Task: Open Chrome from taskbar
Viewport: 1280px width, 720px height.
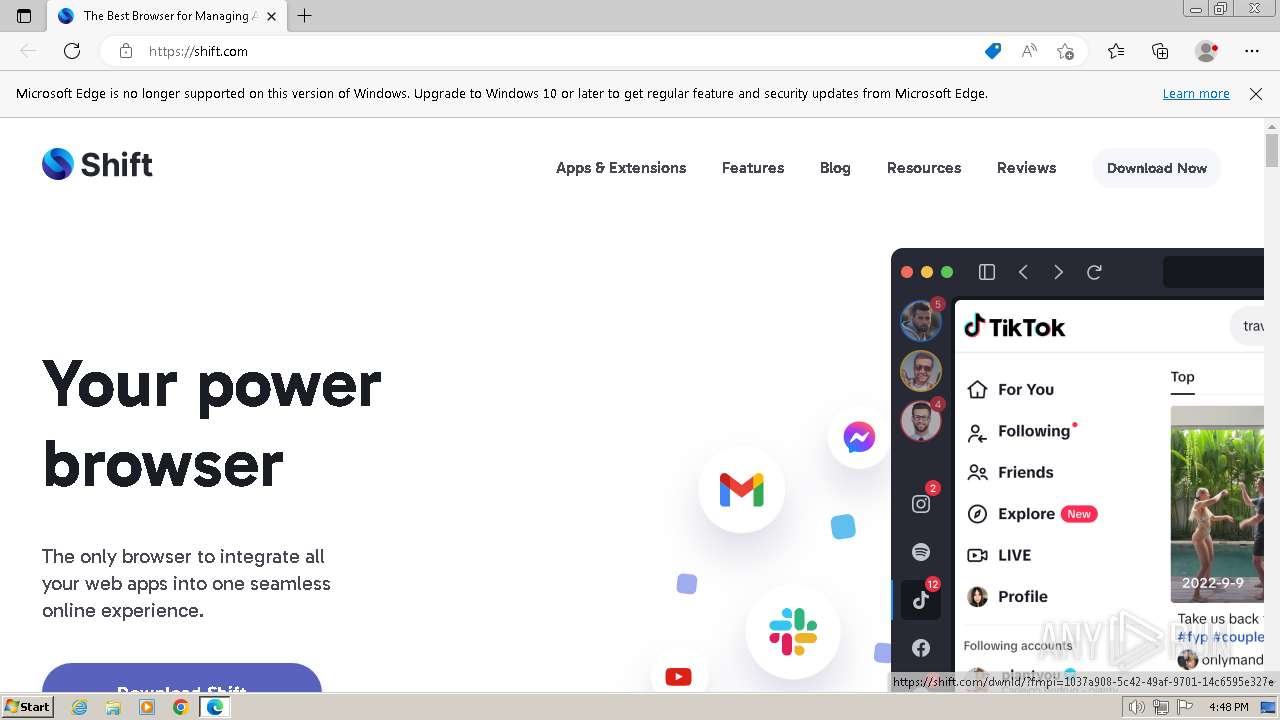Action: click(180, 707)
